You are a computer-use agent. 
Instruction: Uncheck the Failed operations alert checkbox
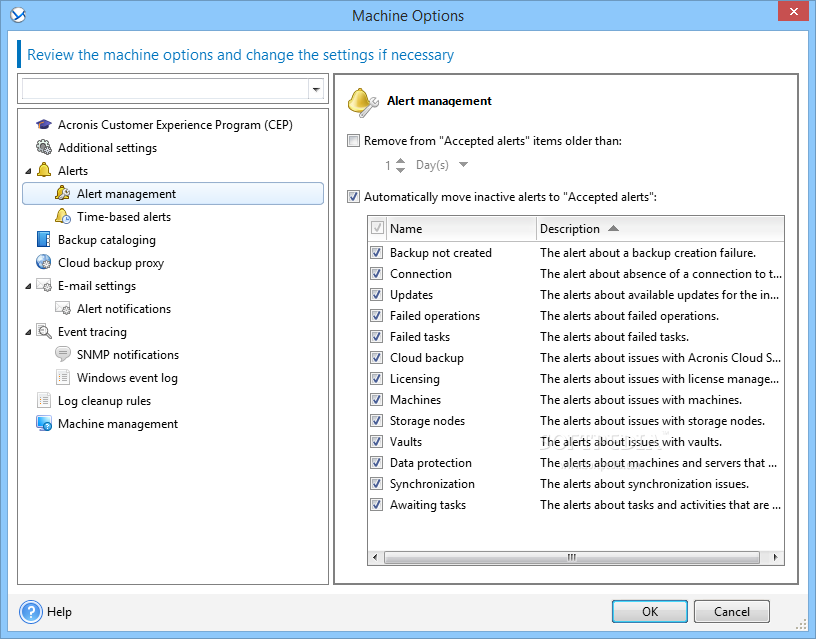tap(377, 316)
